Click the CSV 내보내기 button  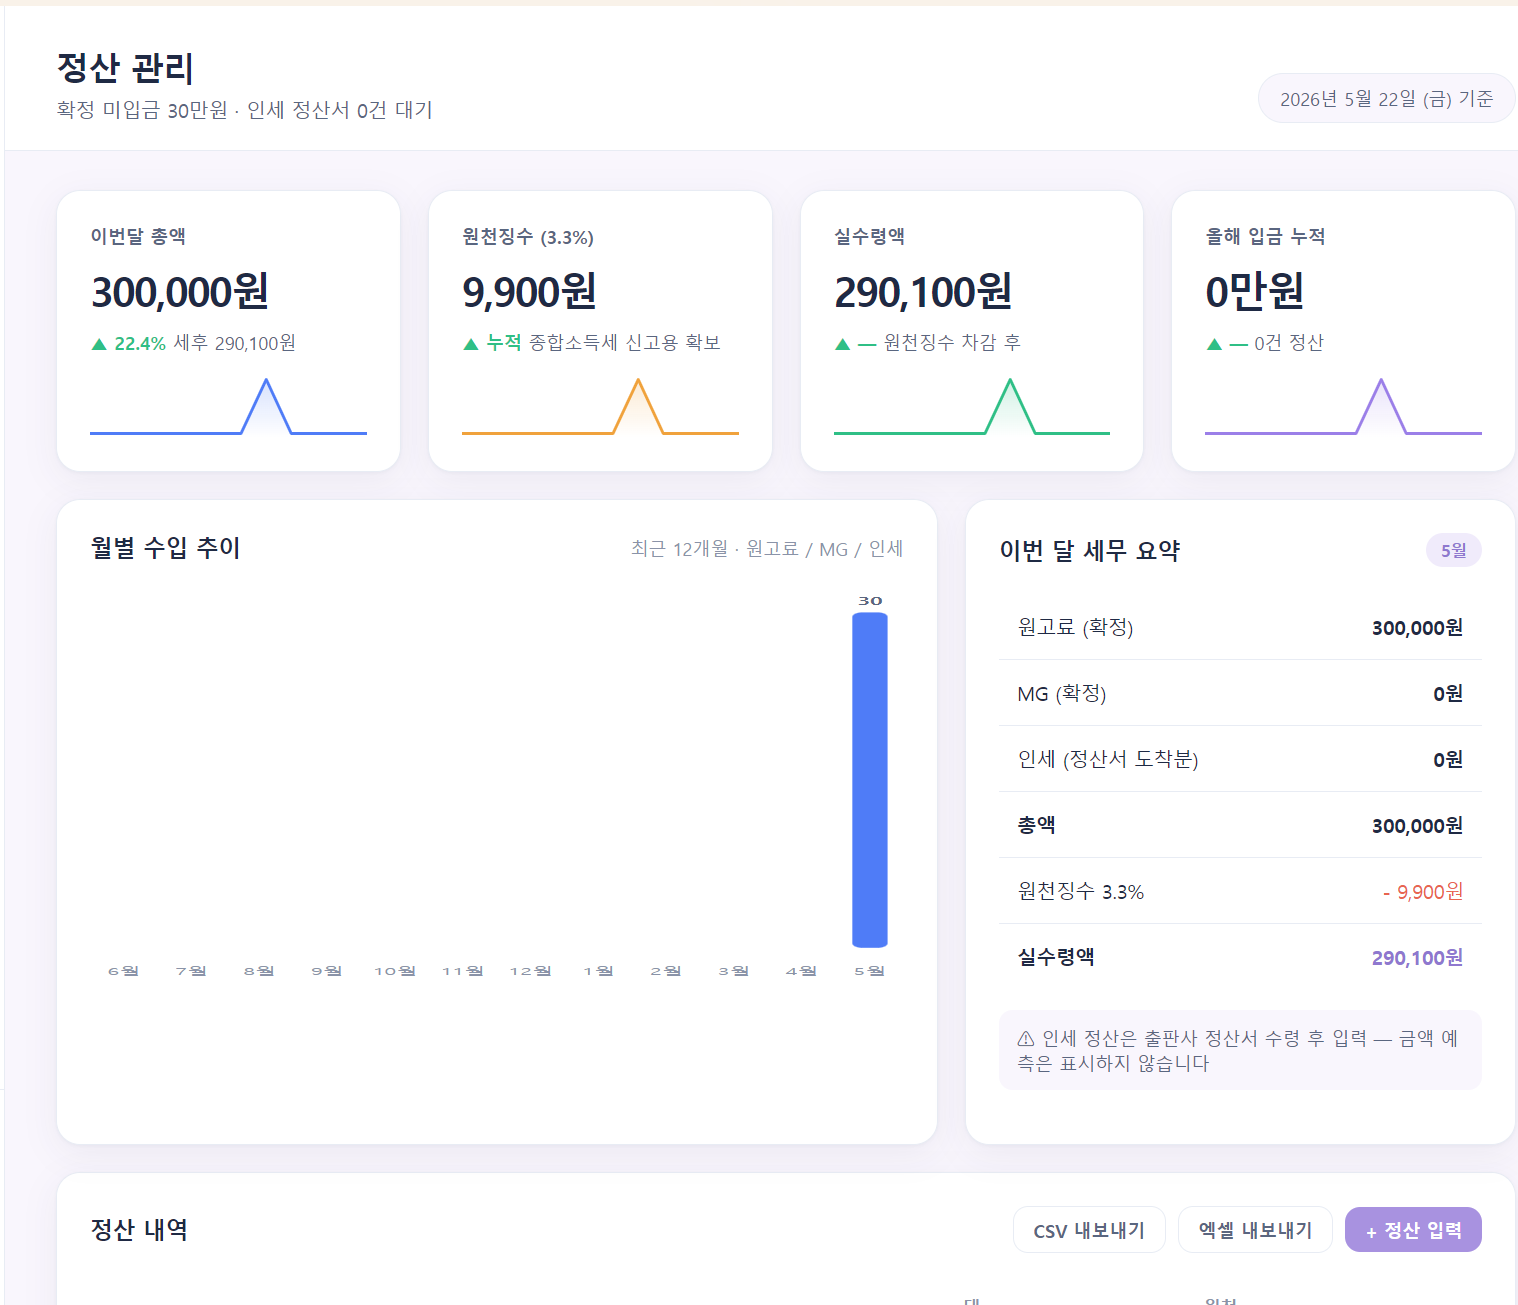pos(1089,1230)
